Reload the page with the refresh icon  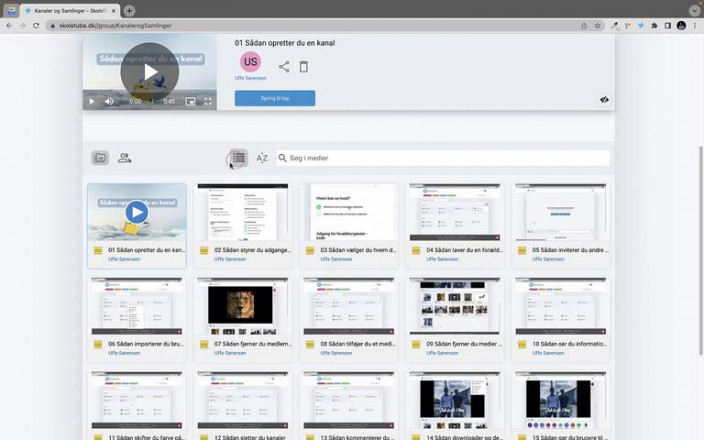[36, 26]
